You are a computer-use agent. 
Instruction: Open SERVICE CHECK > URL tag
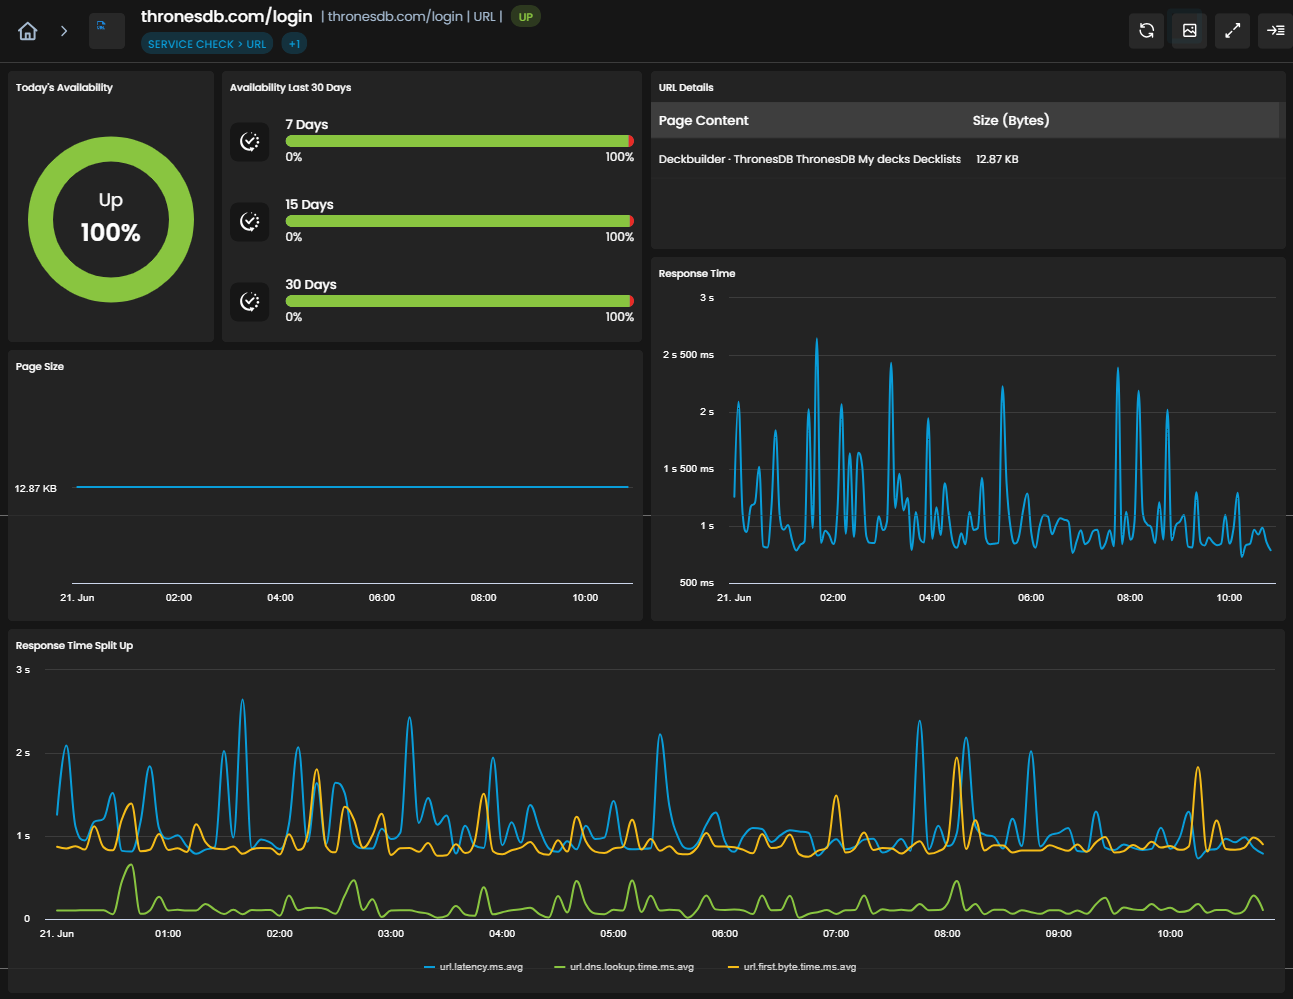click(207, 44)
